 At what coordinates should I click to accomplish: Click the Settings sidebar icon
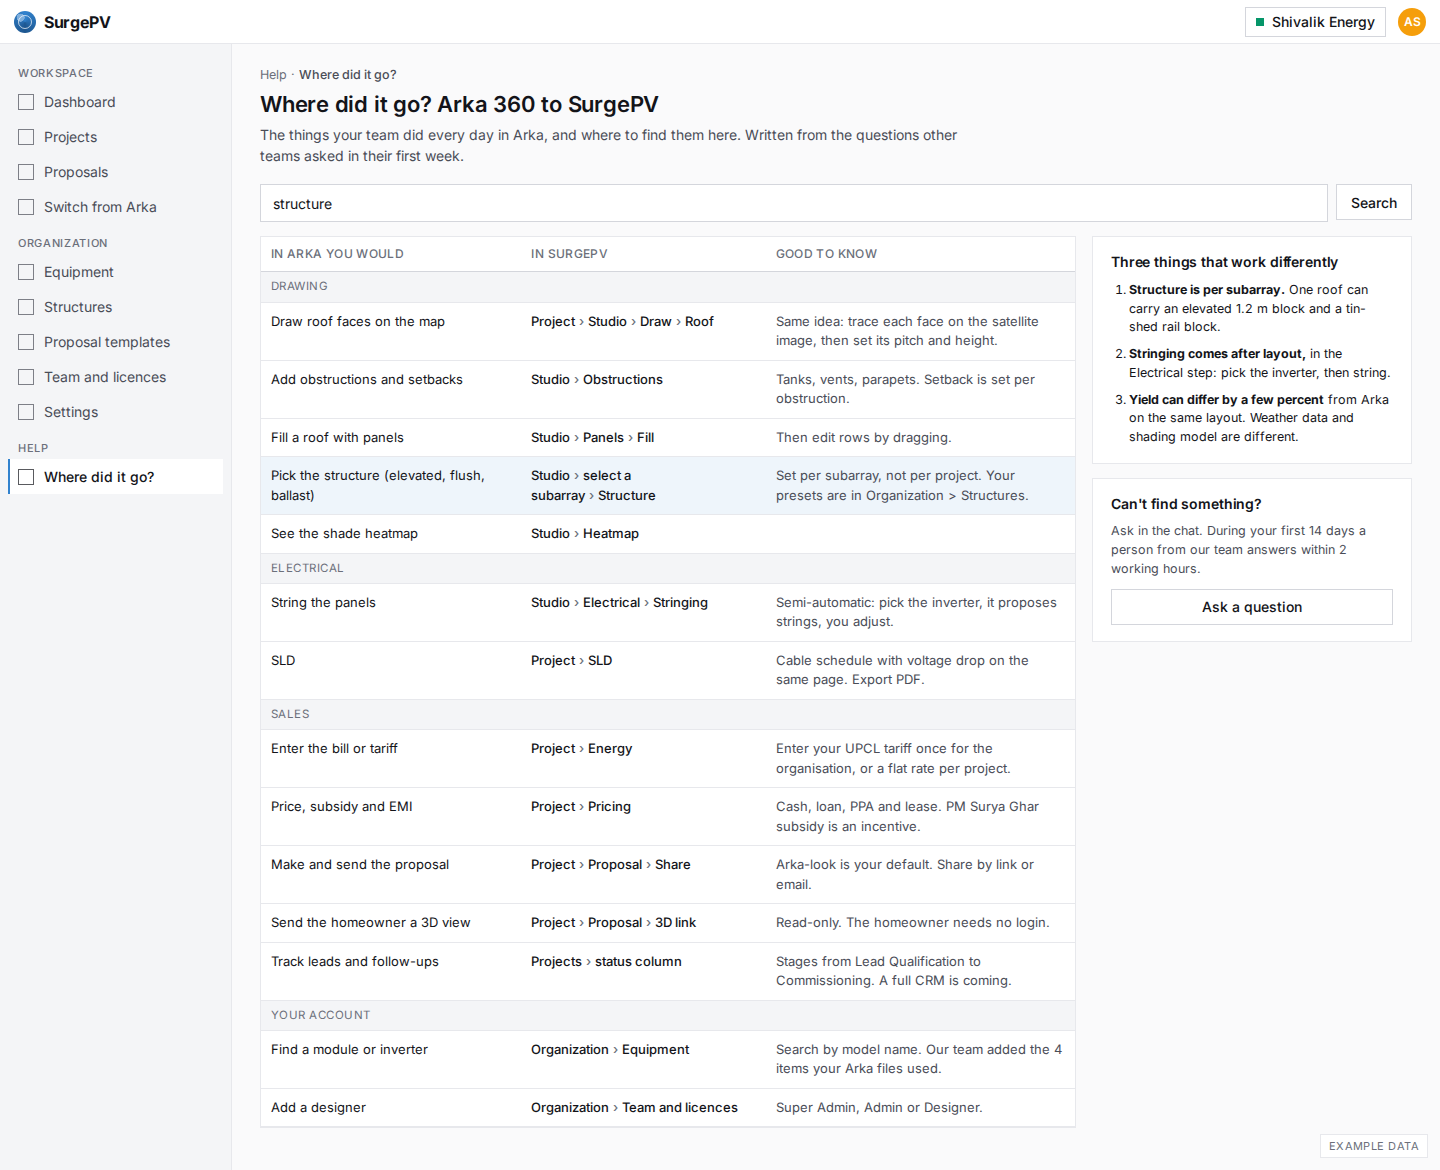pyautogui.click(x=26, y=412)
